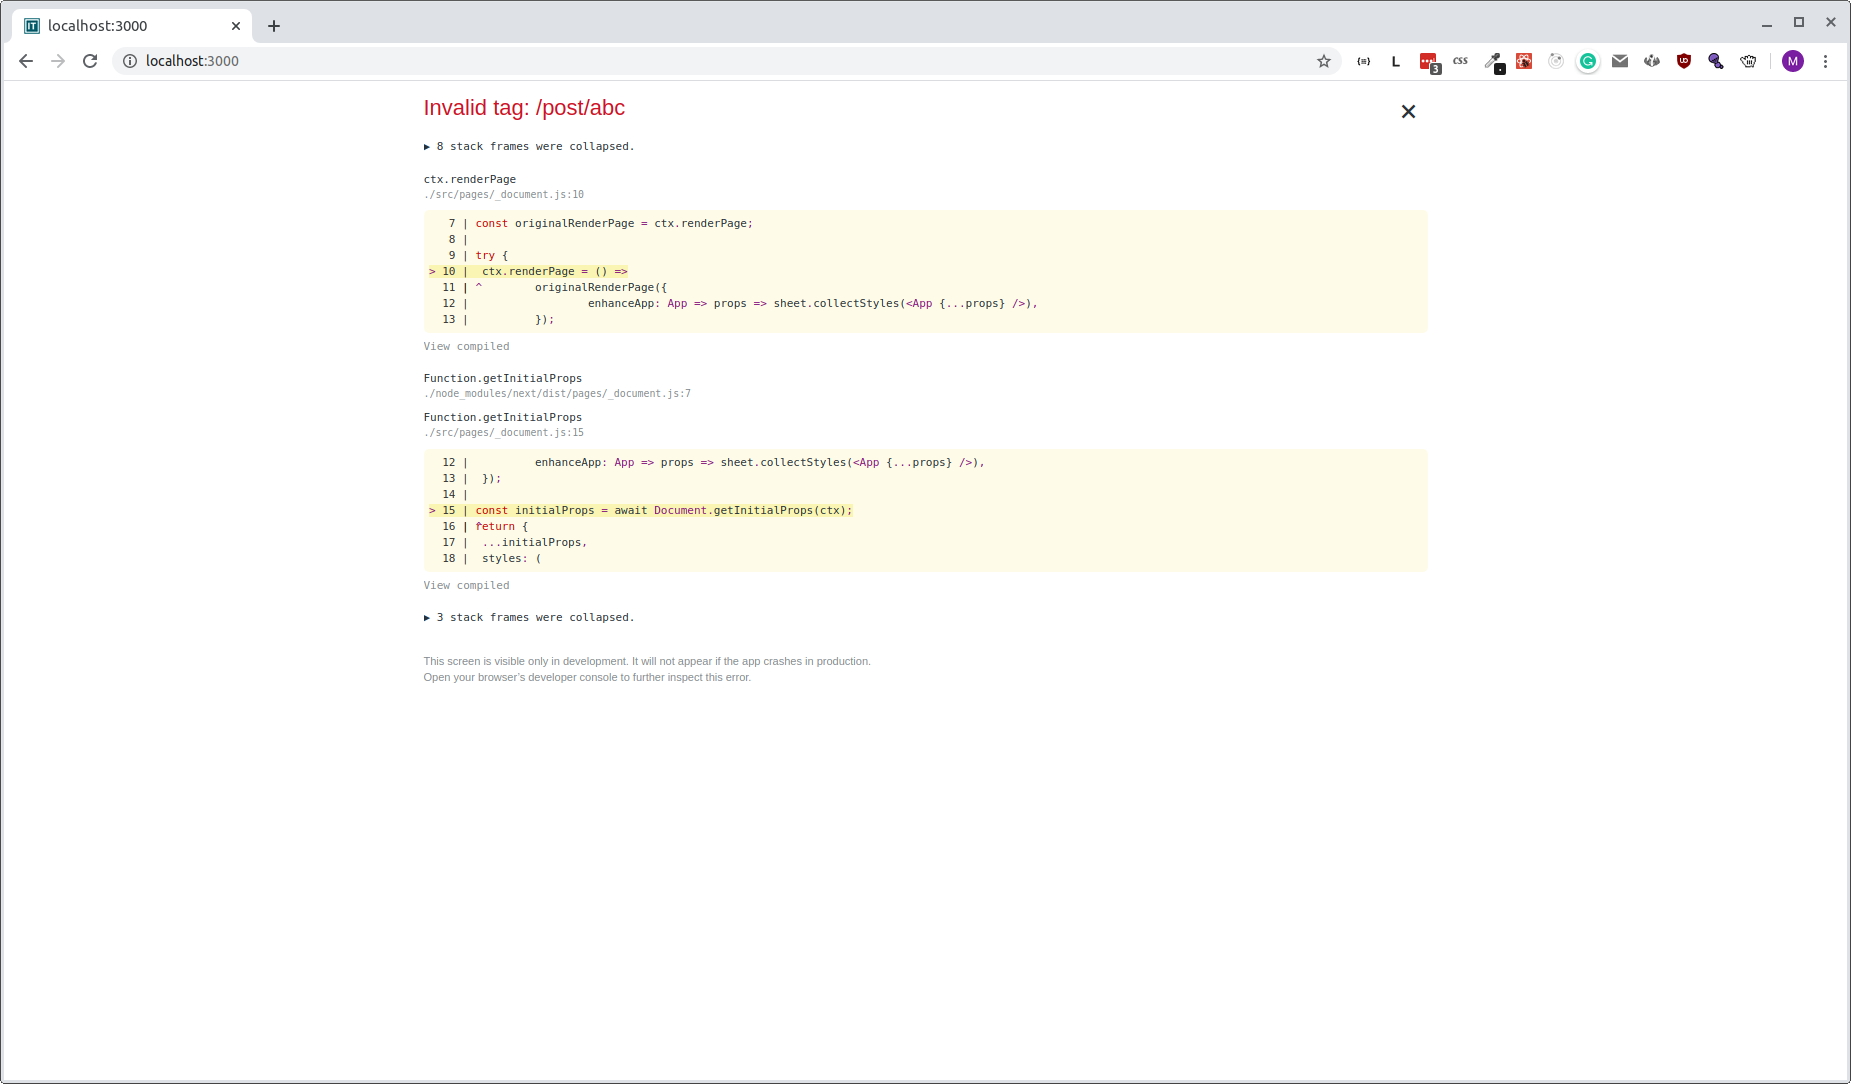Viewport: 1851px width, 1084px height.
Task: Open ./src/pages/_document.js:15 source location
Action: tap(503, 433)
